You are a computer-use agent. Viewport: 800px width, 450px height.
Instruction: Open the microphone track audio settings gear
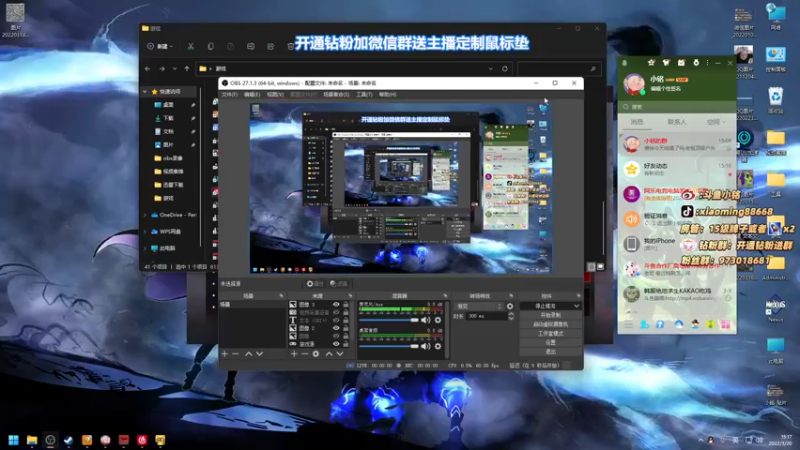(438, 320)
